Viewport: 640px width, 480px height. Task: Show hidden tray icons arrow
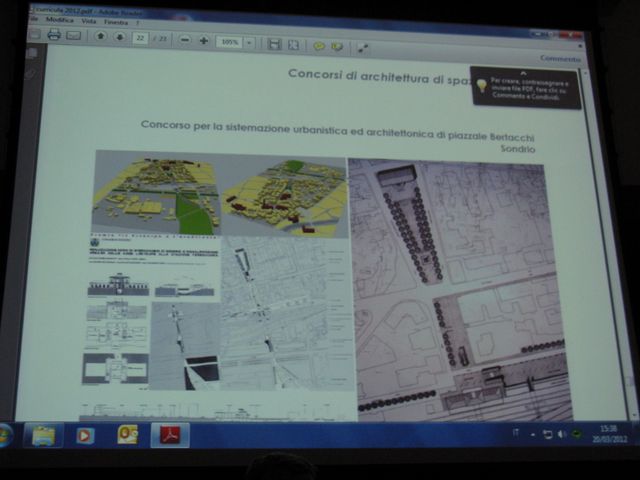coord(533,435)
